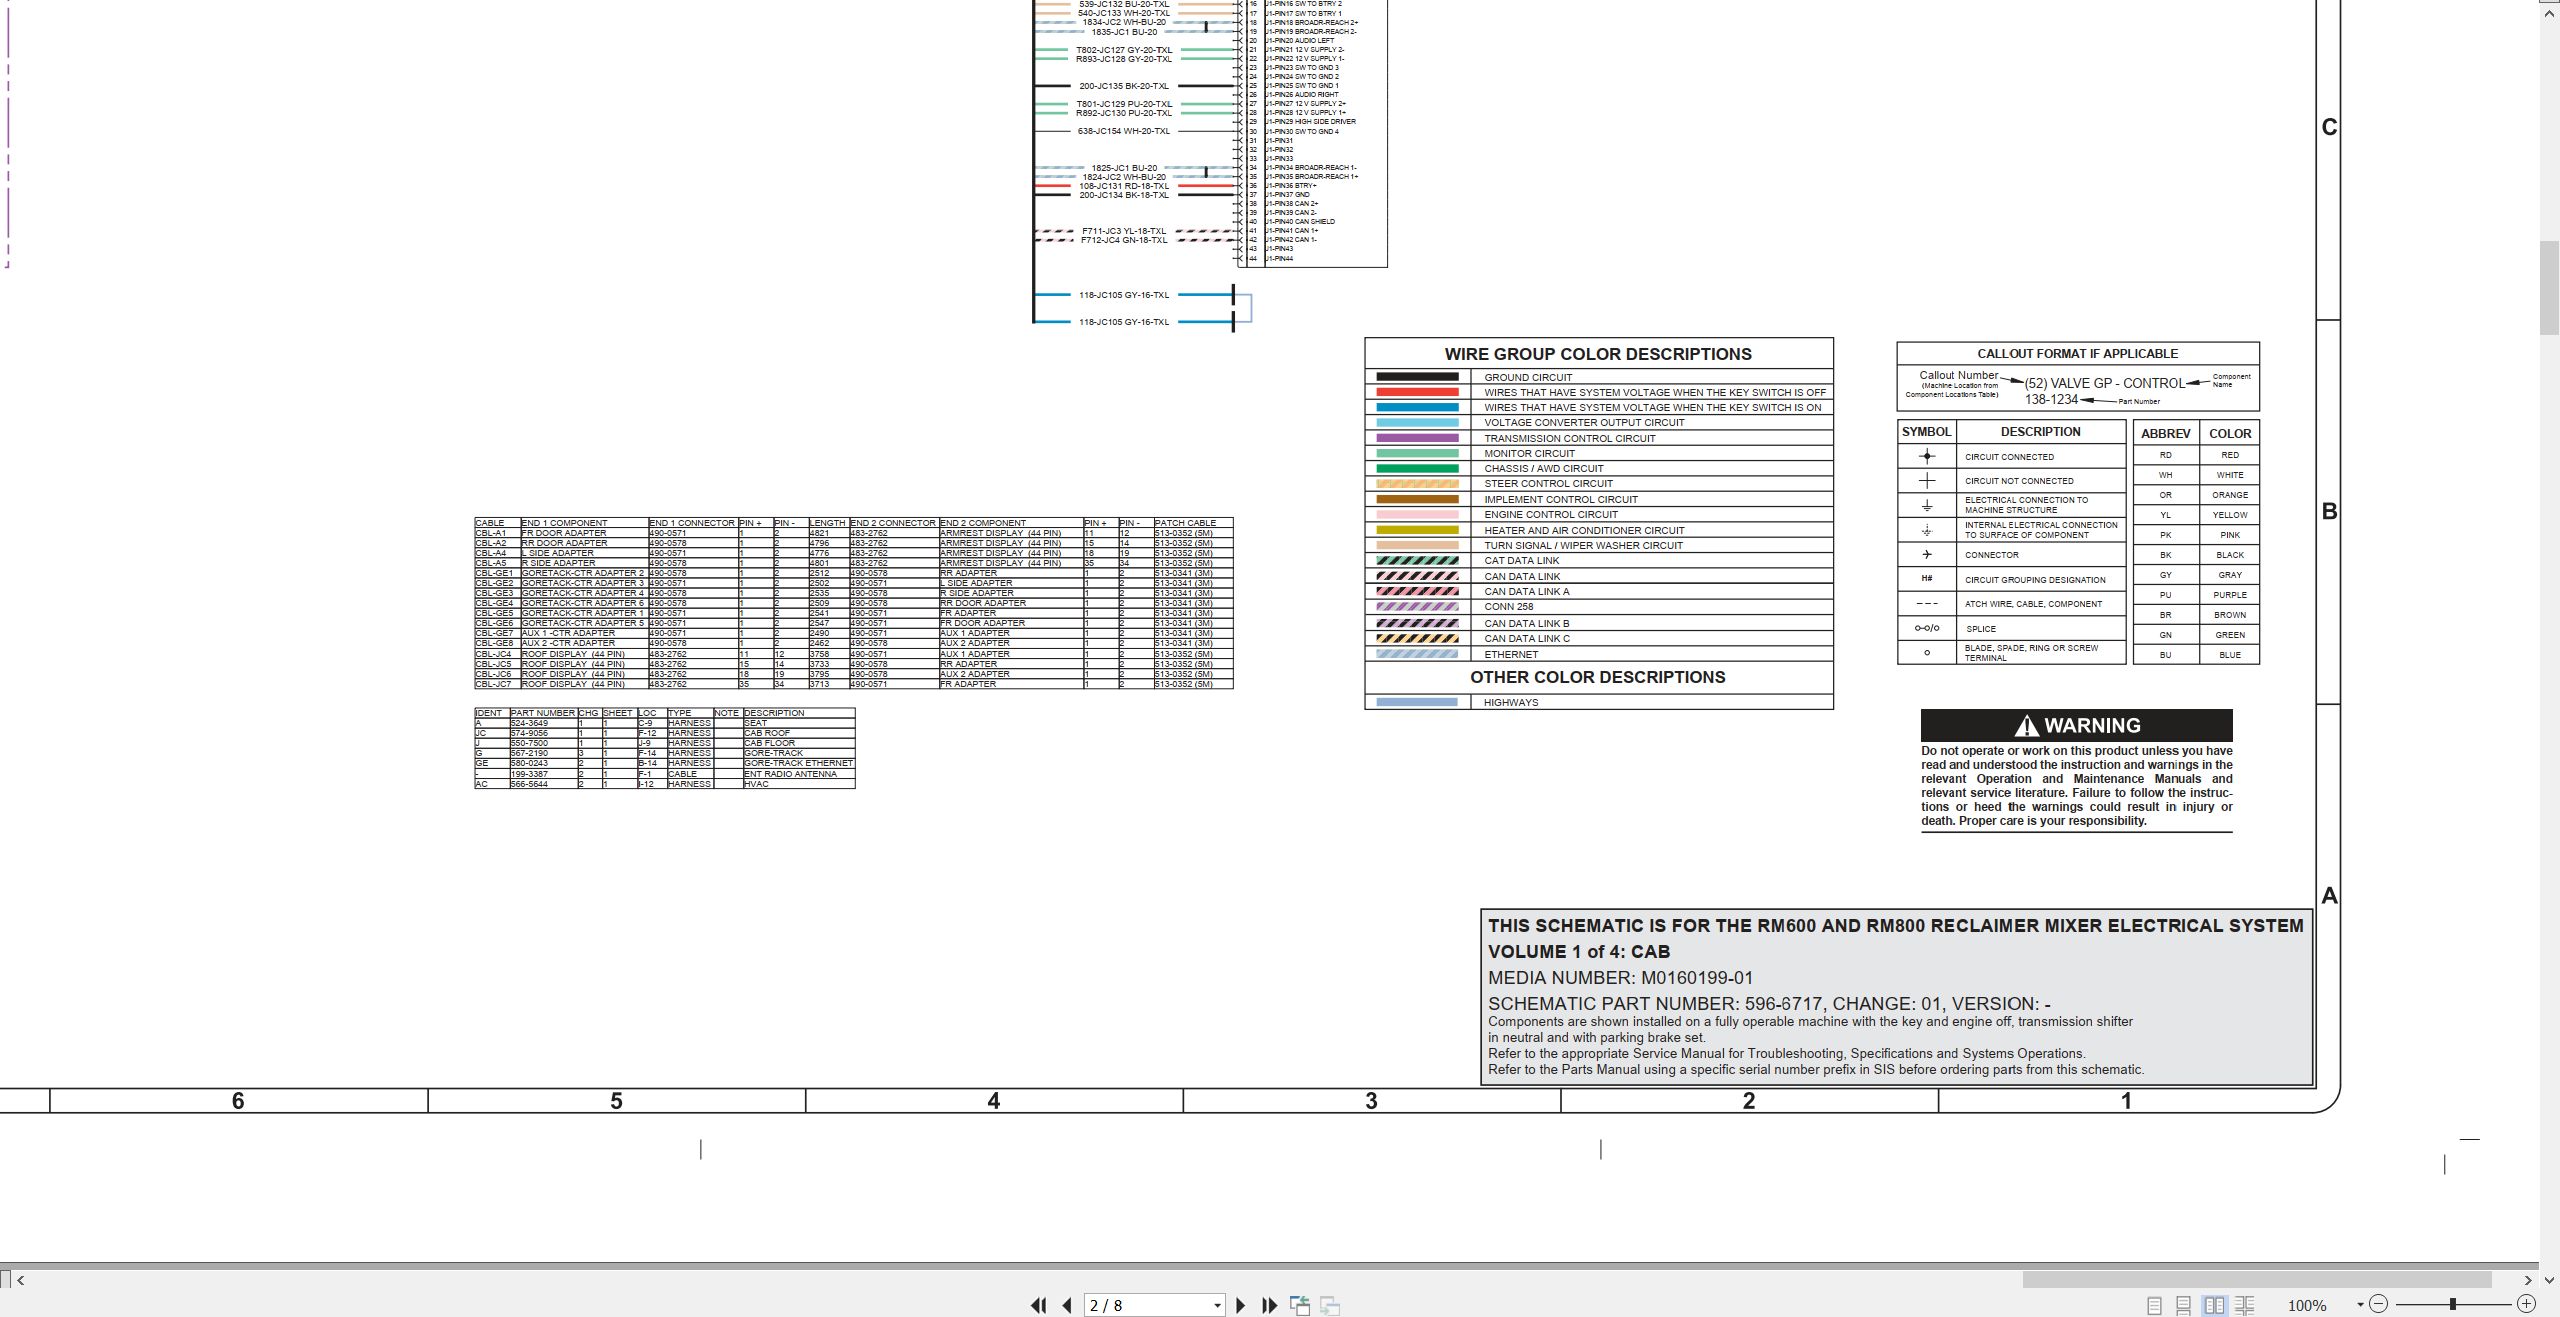
Task: Go to the next page
Action: point(1241,1305)
